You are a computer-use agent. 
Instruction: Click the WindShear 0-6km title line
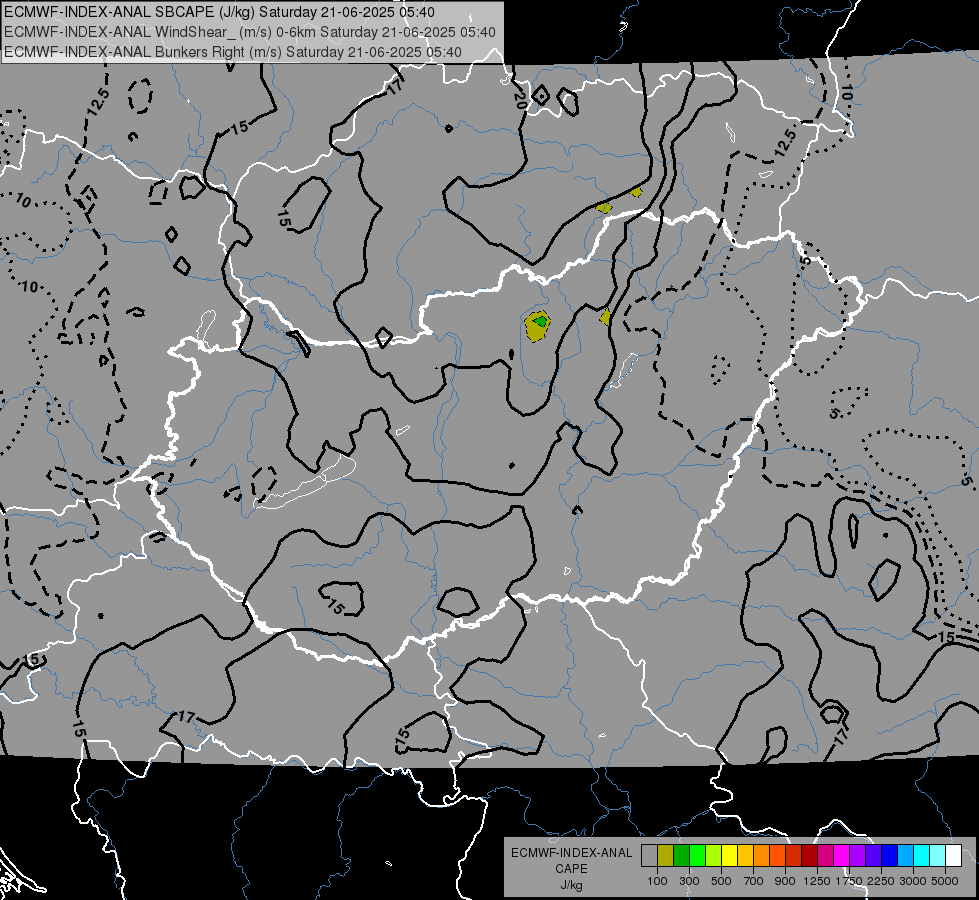(x=250, y=32)
